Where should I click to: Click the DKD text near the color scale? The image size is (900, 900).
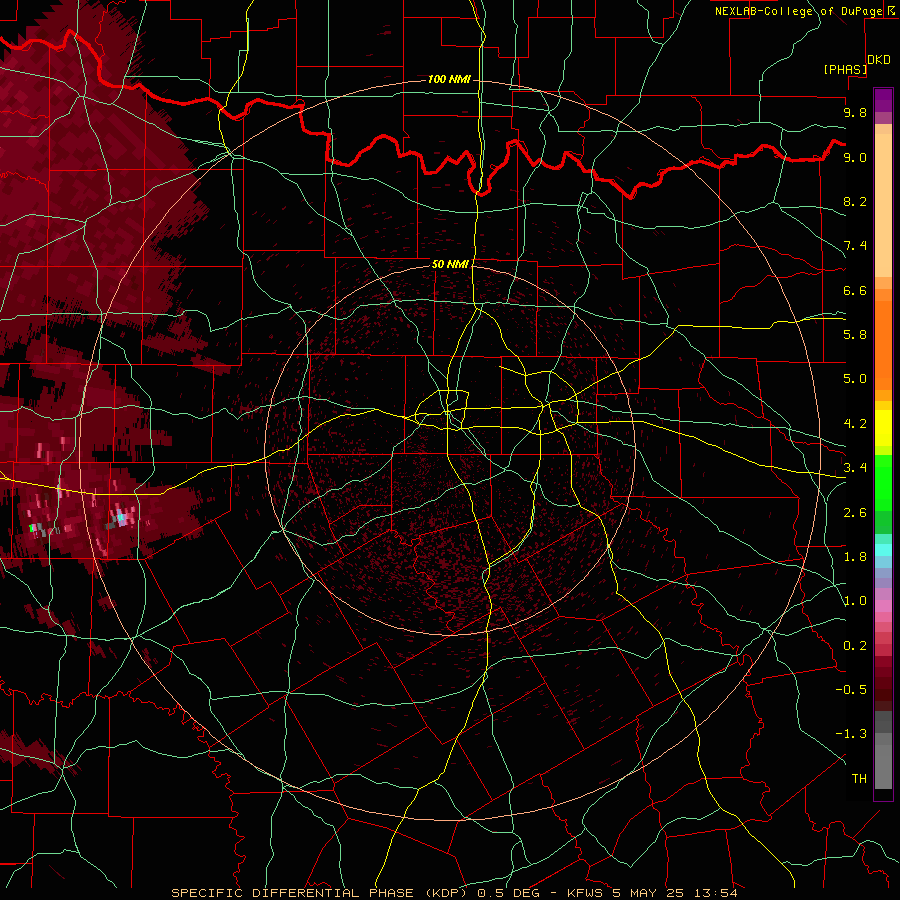click(x=879, y=60)
